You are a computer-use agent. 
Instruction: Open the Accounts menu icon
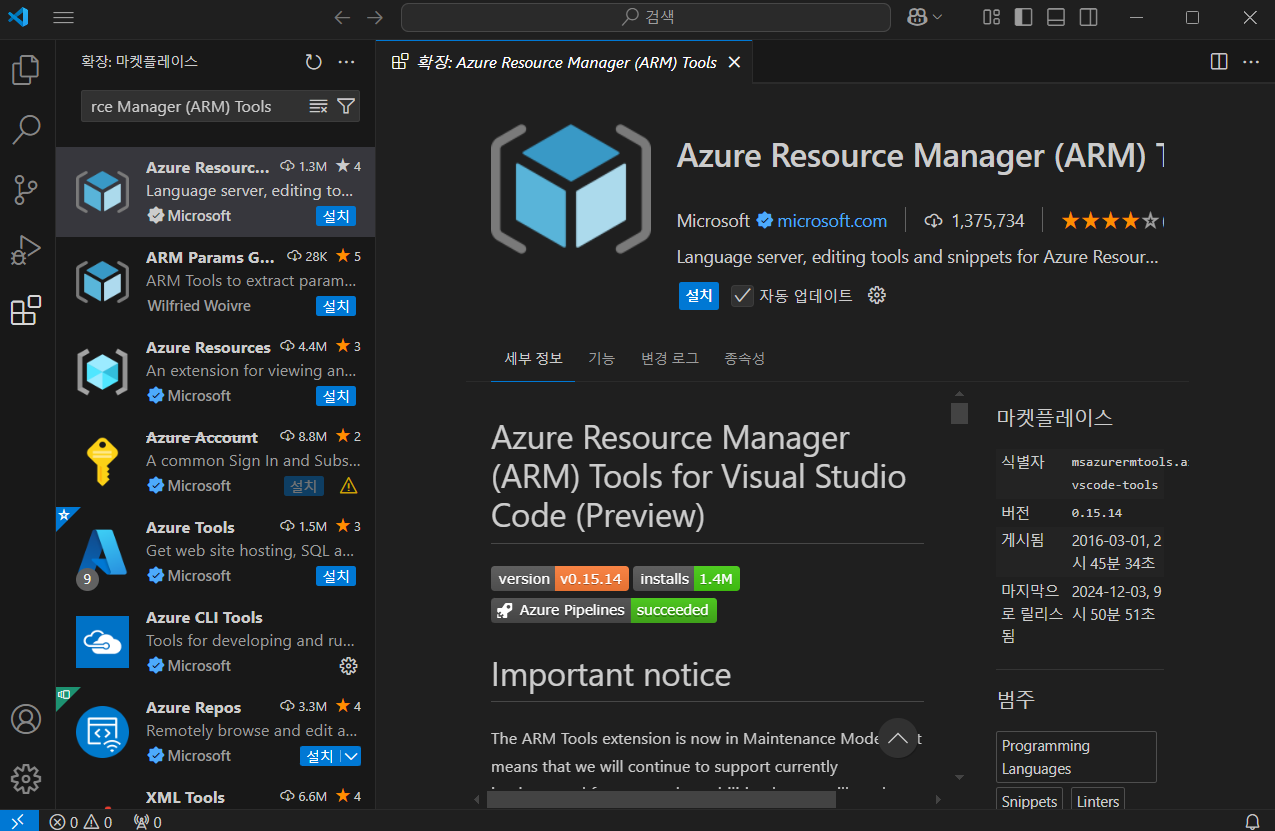[x=26, y=719]
